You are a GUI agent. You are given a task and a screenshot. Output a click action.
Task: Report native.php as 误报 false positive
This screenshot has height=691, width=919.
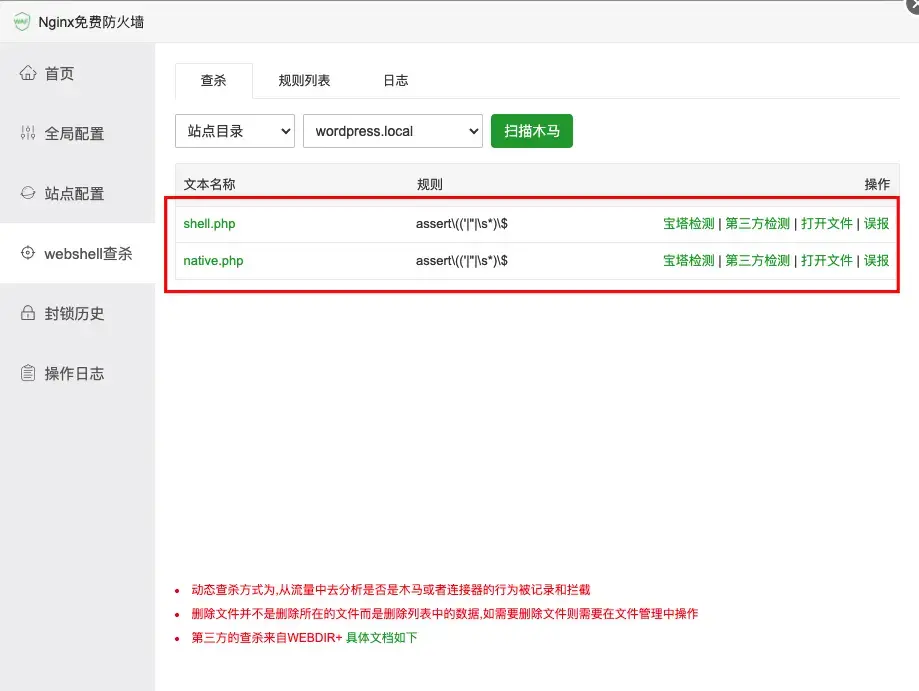[x=876, y=260]
